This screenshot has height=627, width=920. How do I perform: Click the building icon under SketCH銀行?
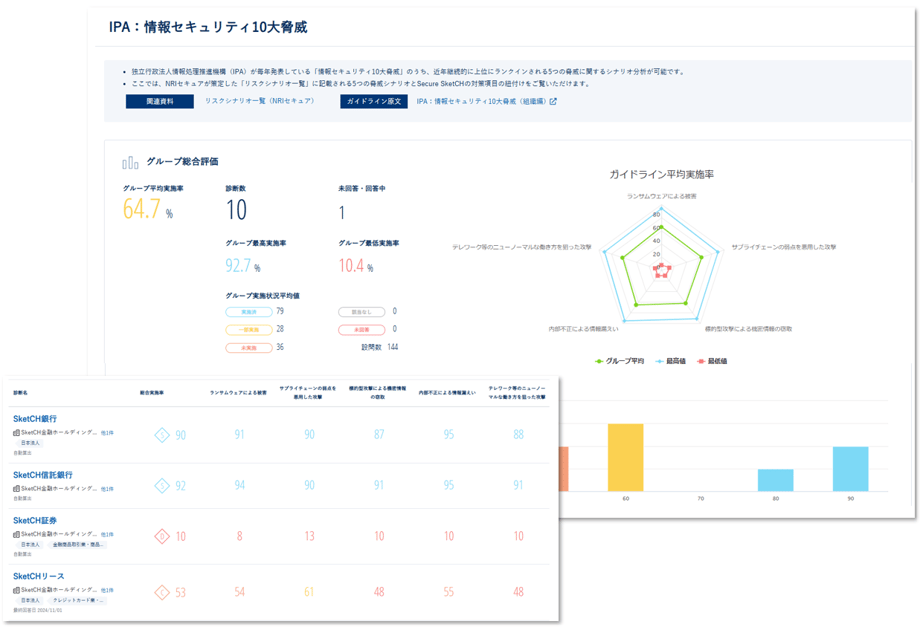click(x=17, y=433)
